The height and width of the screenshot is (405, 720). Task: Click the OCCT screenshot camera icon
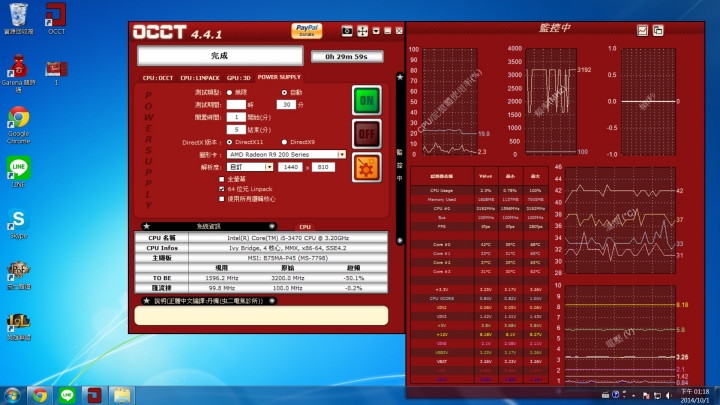click(347, 31)
